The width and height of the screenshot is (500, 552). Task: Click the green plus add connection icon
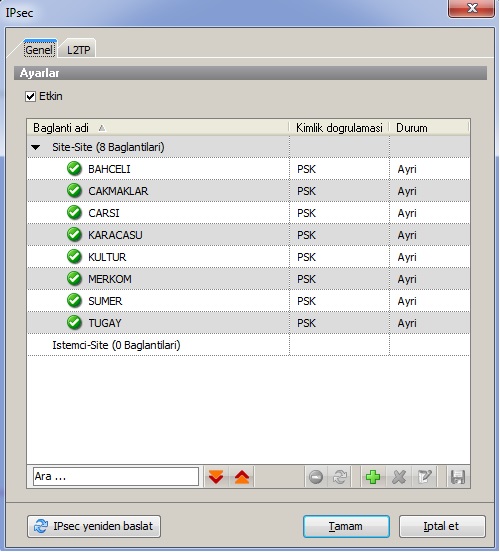[x=373, y=477]
